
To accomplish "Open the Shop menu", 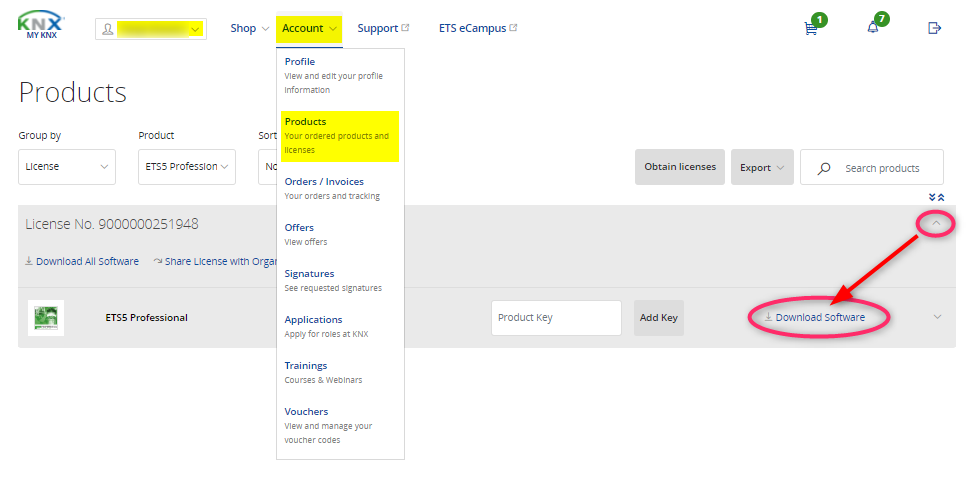I will tap(249, 29).
